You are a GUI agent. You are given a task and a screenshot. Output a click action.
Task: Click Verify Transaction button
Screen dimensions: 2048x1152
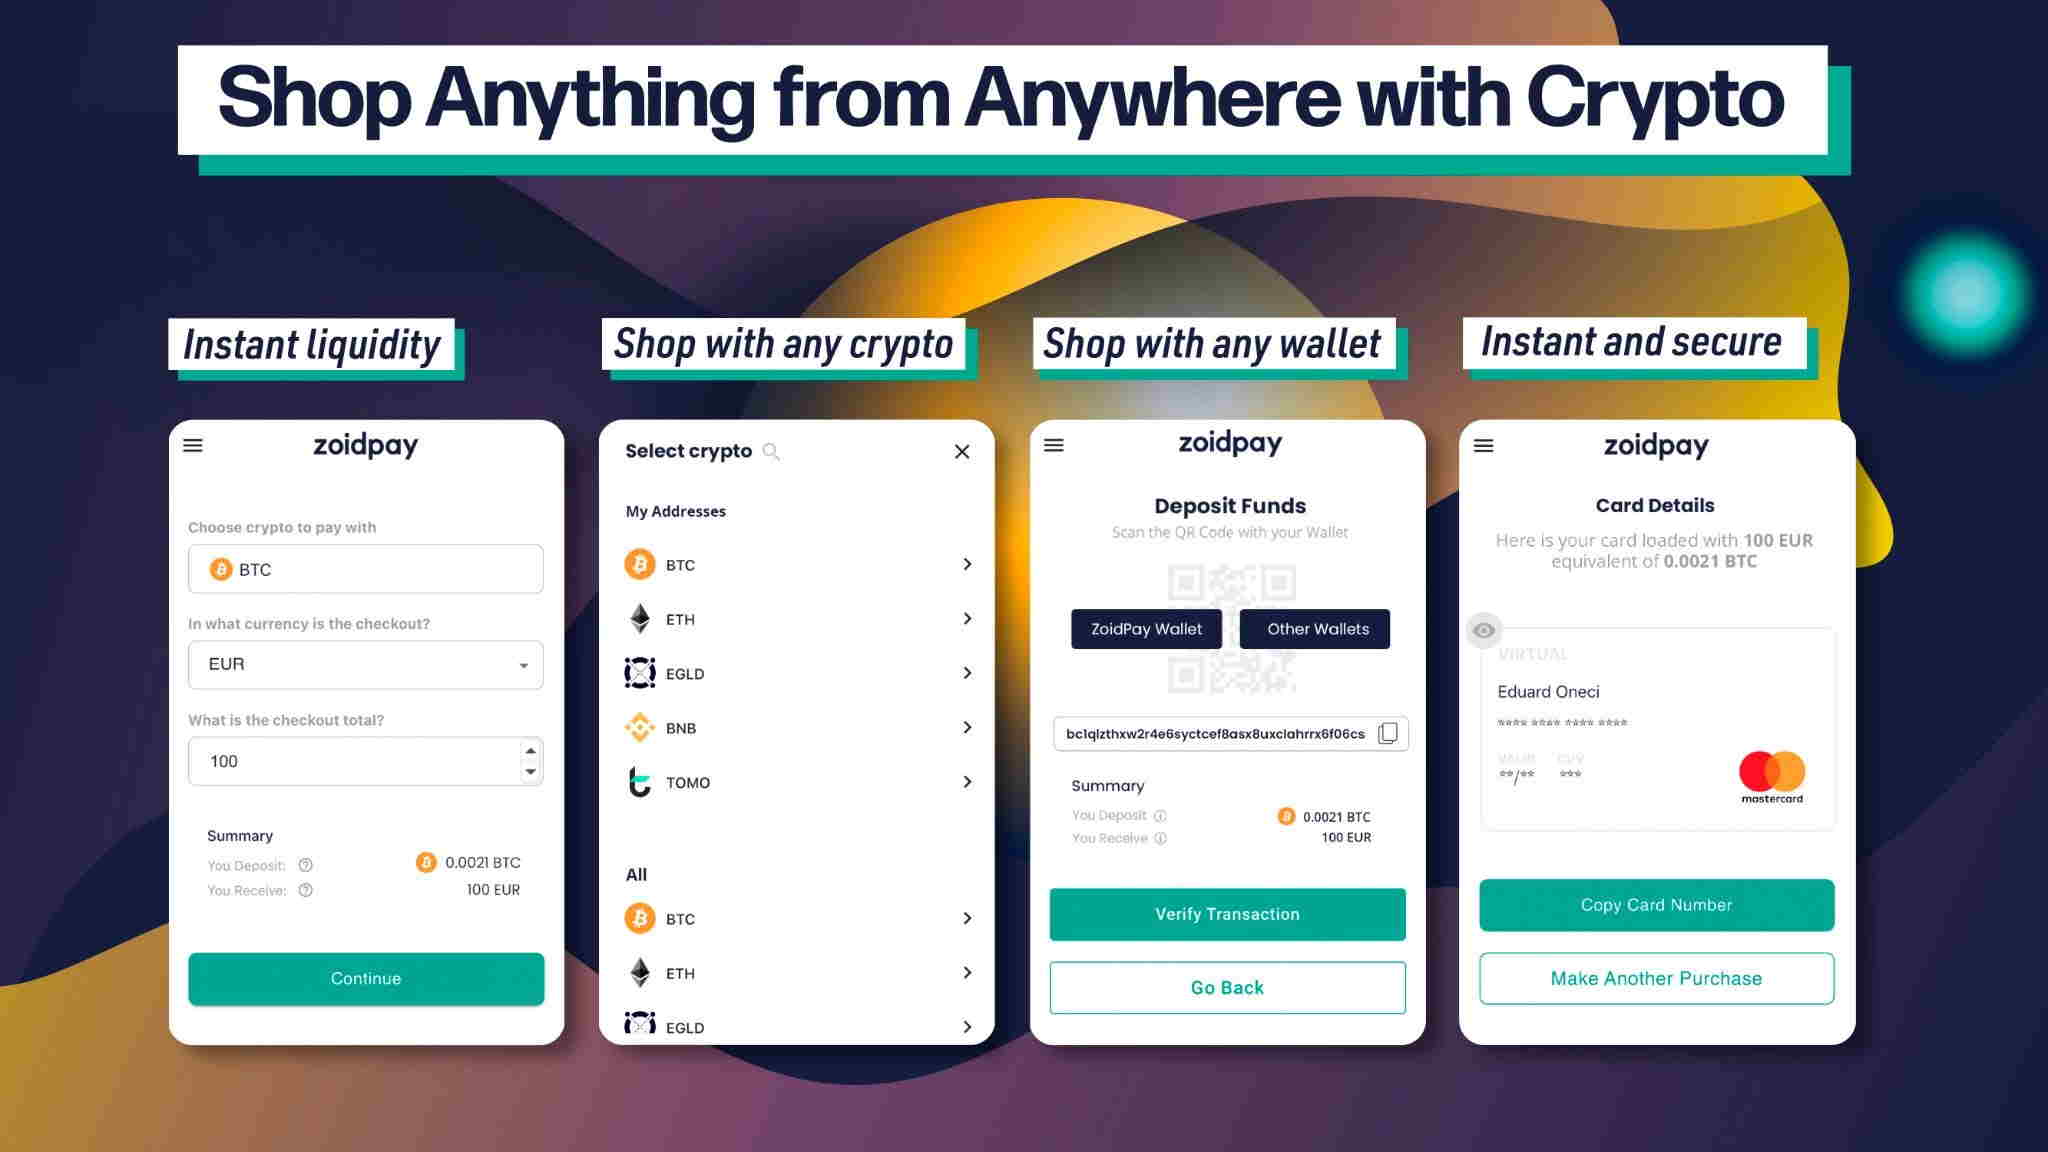click(x=1225, y=913)
